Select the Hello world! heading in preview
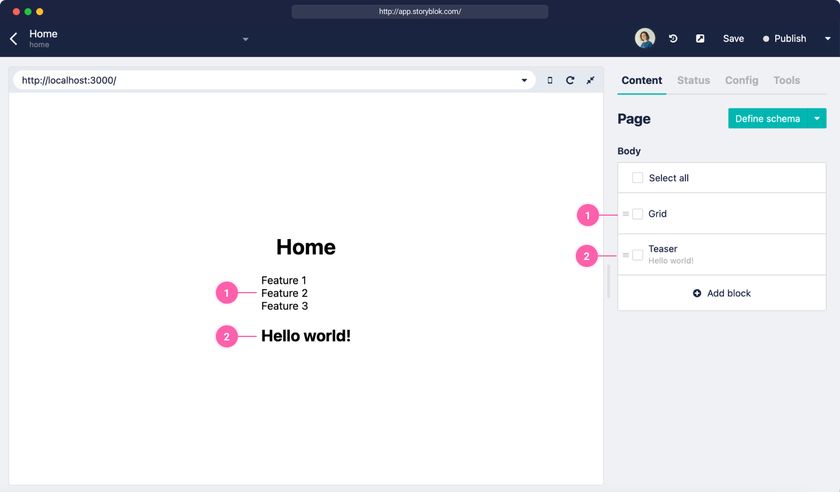The width and height of the screenshot is (840, 492). (306, 336)
